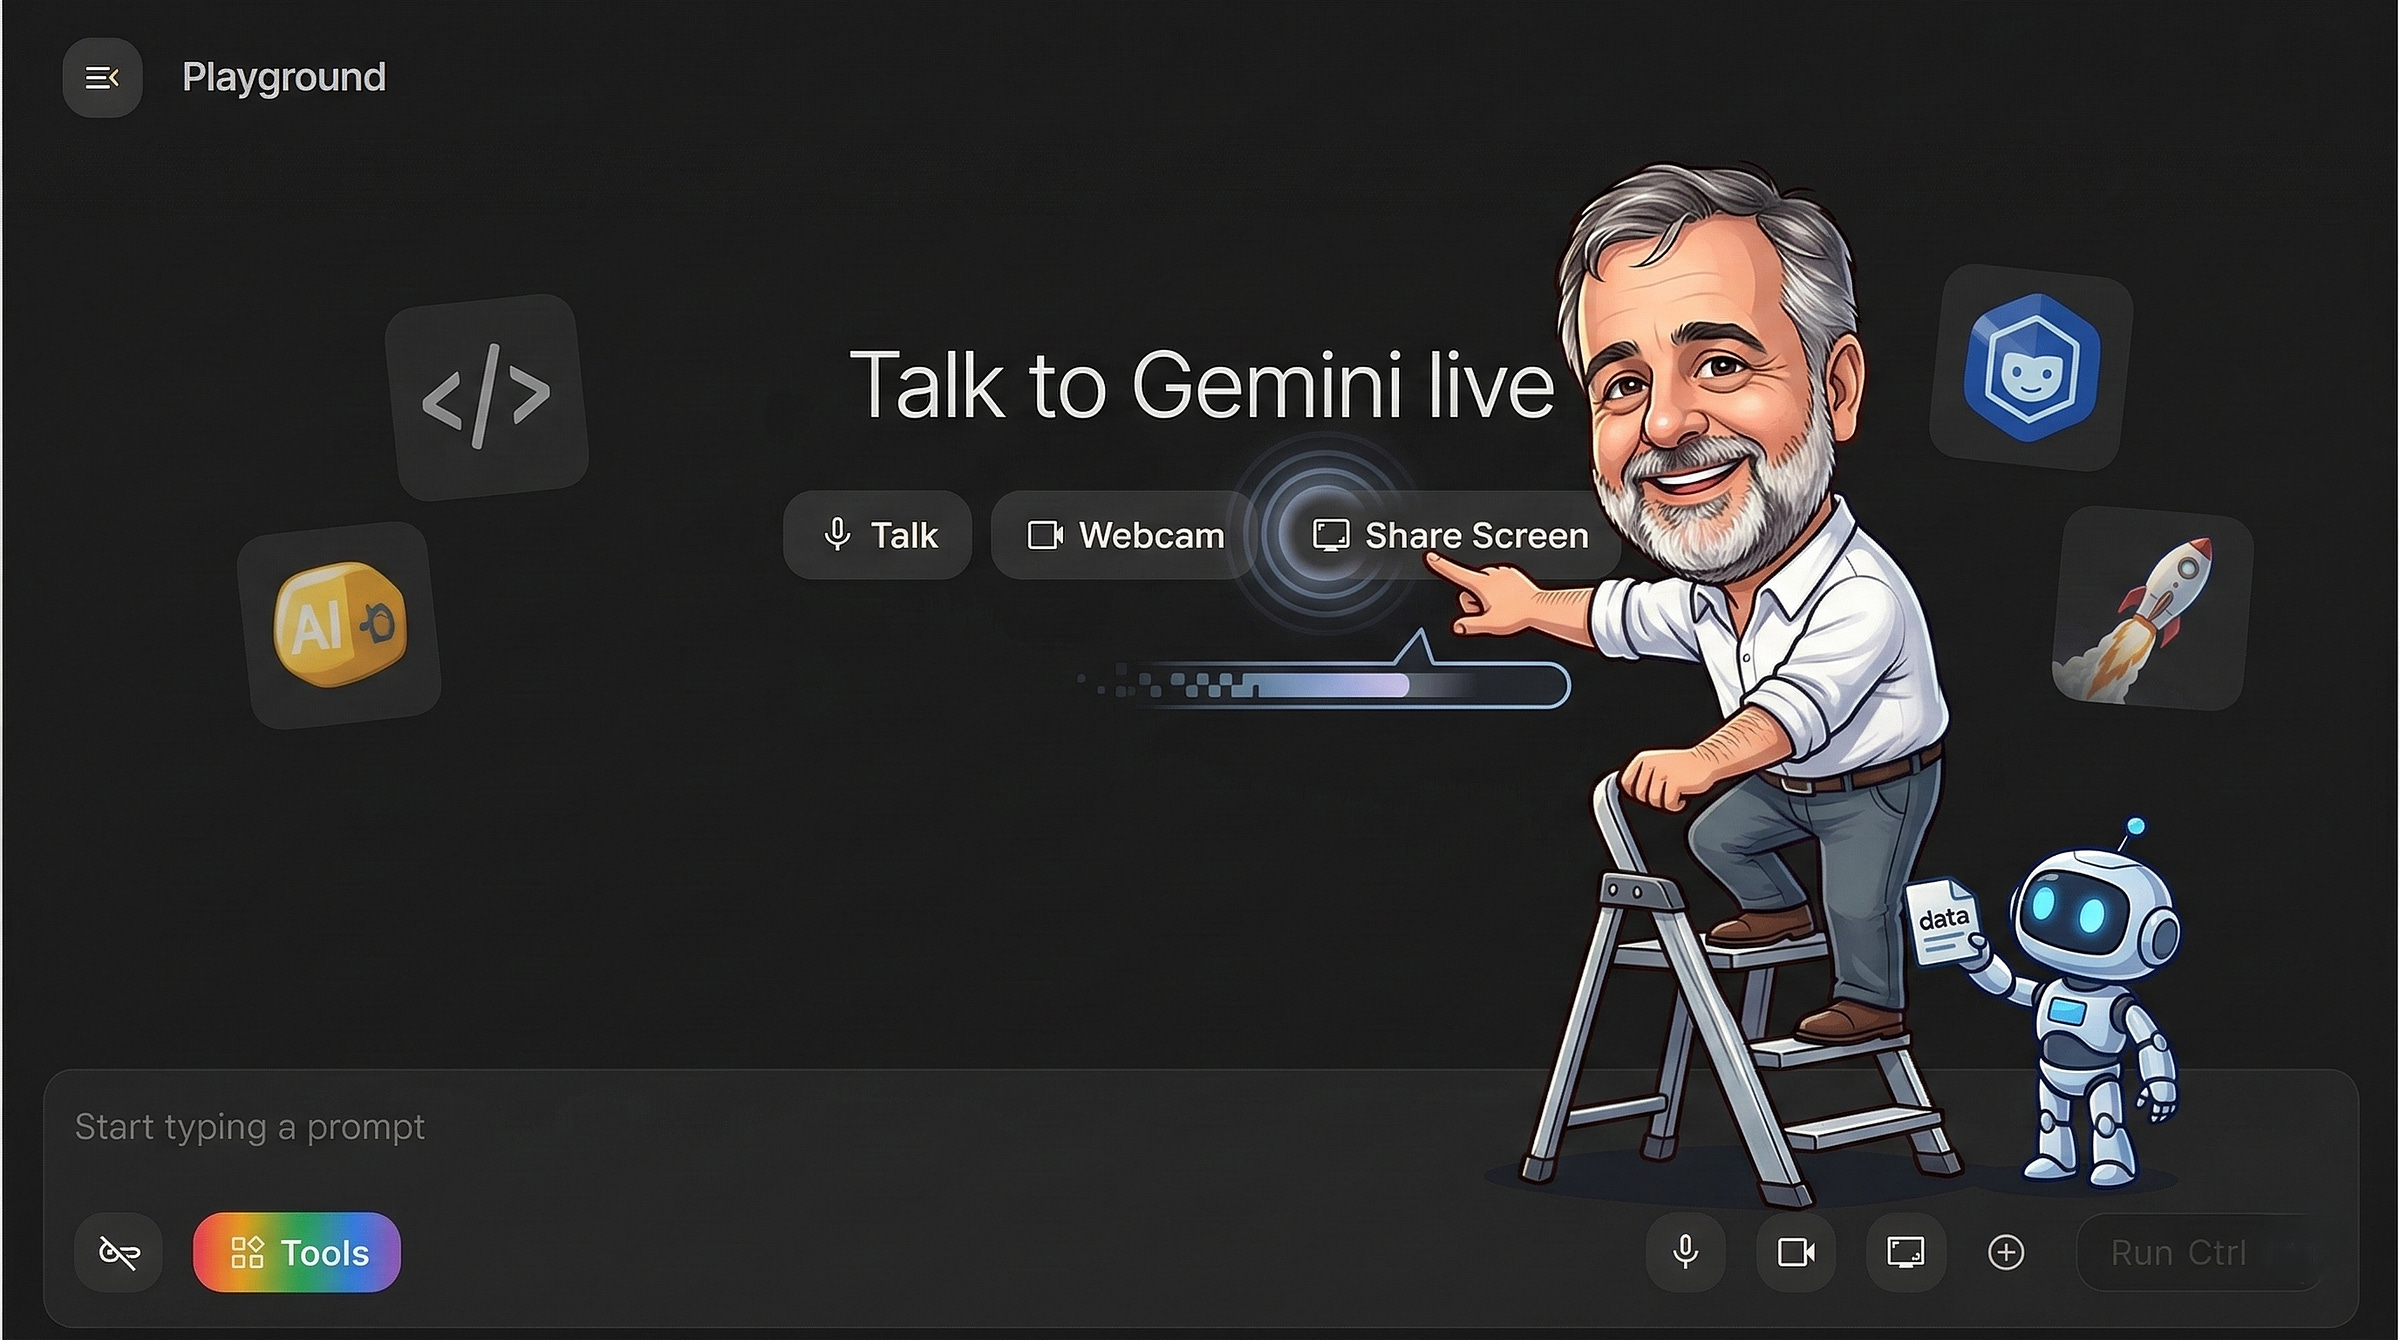
Task: Click the microphone icon in prompt bar
Action: (x=1685, y=1252)
